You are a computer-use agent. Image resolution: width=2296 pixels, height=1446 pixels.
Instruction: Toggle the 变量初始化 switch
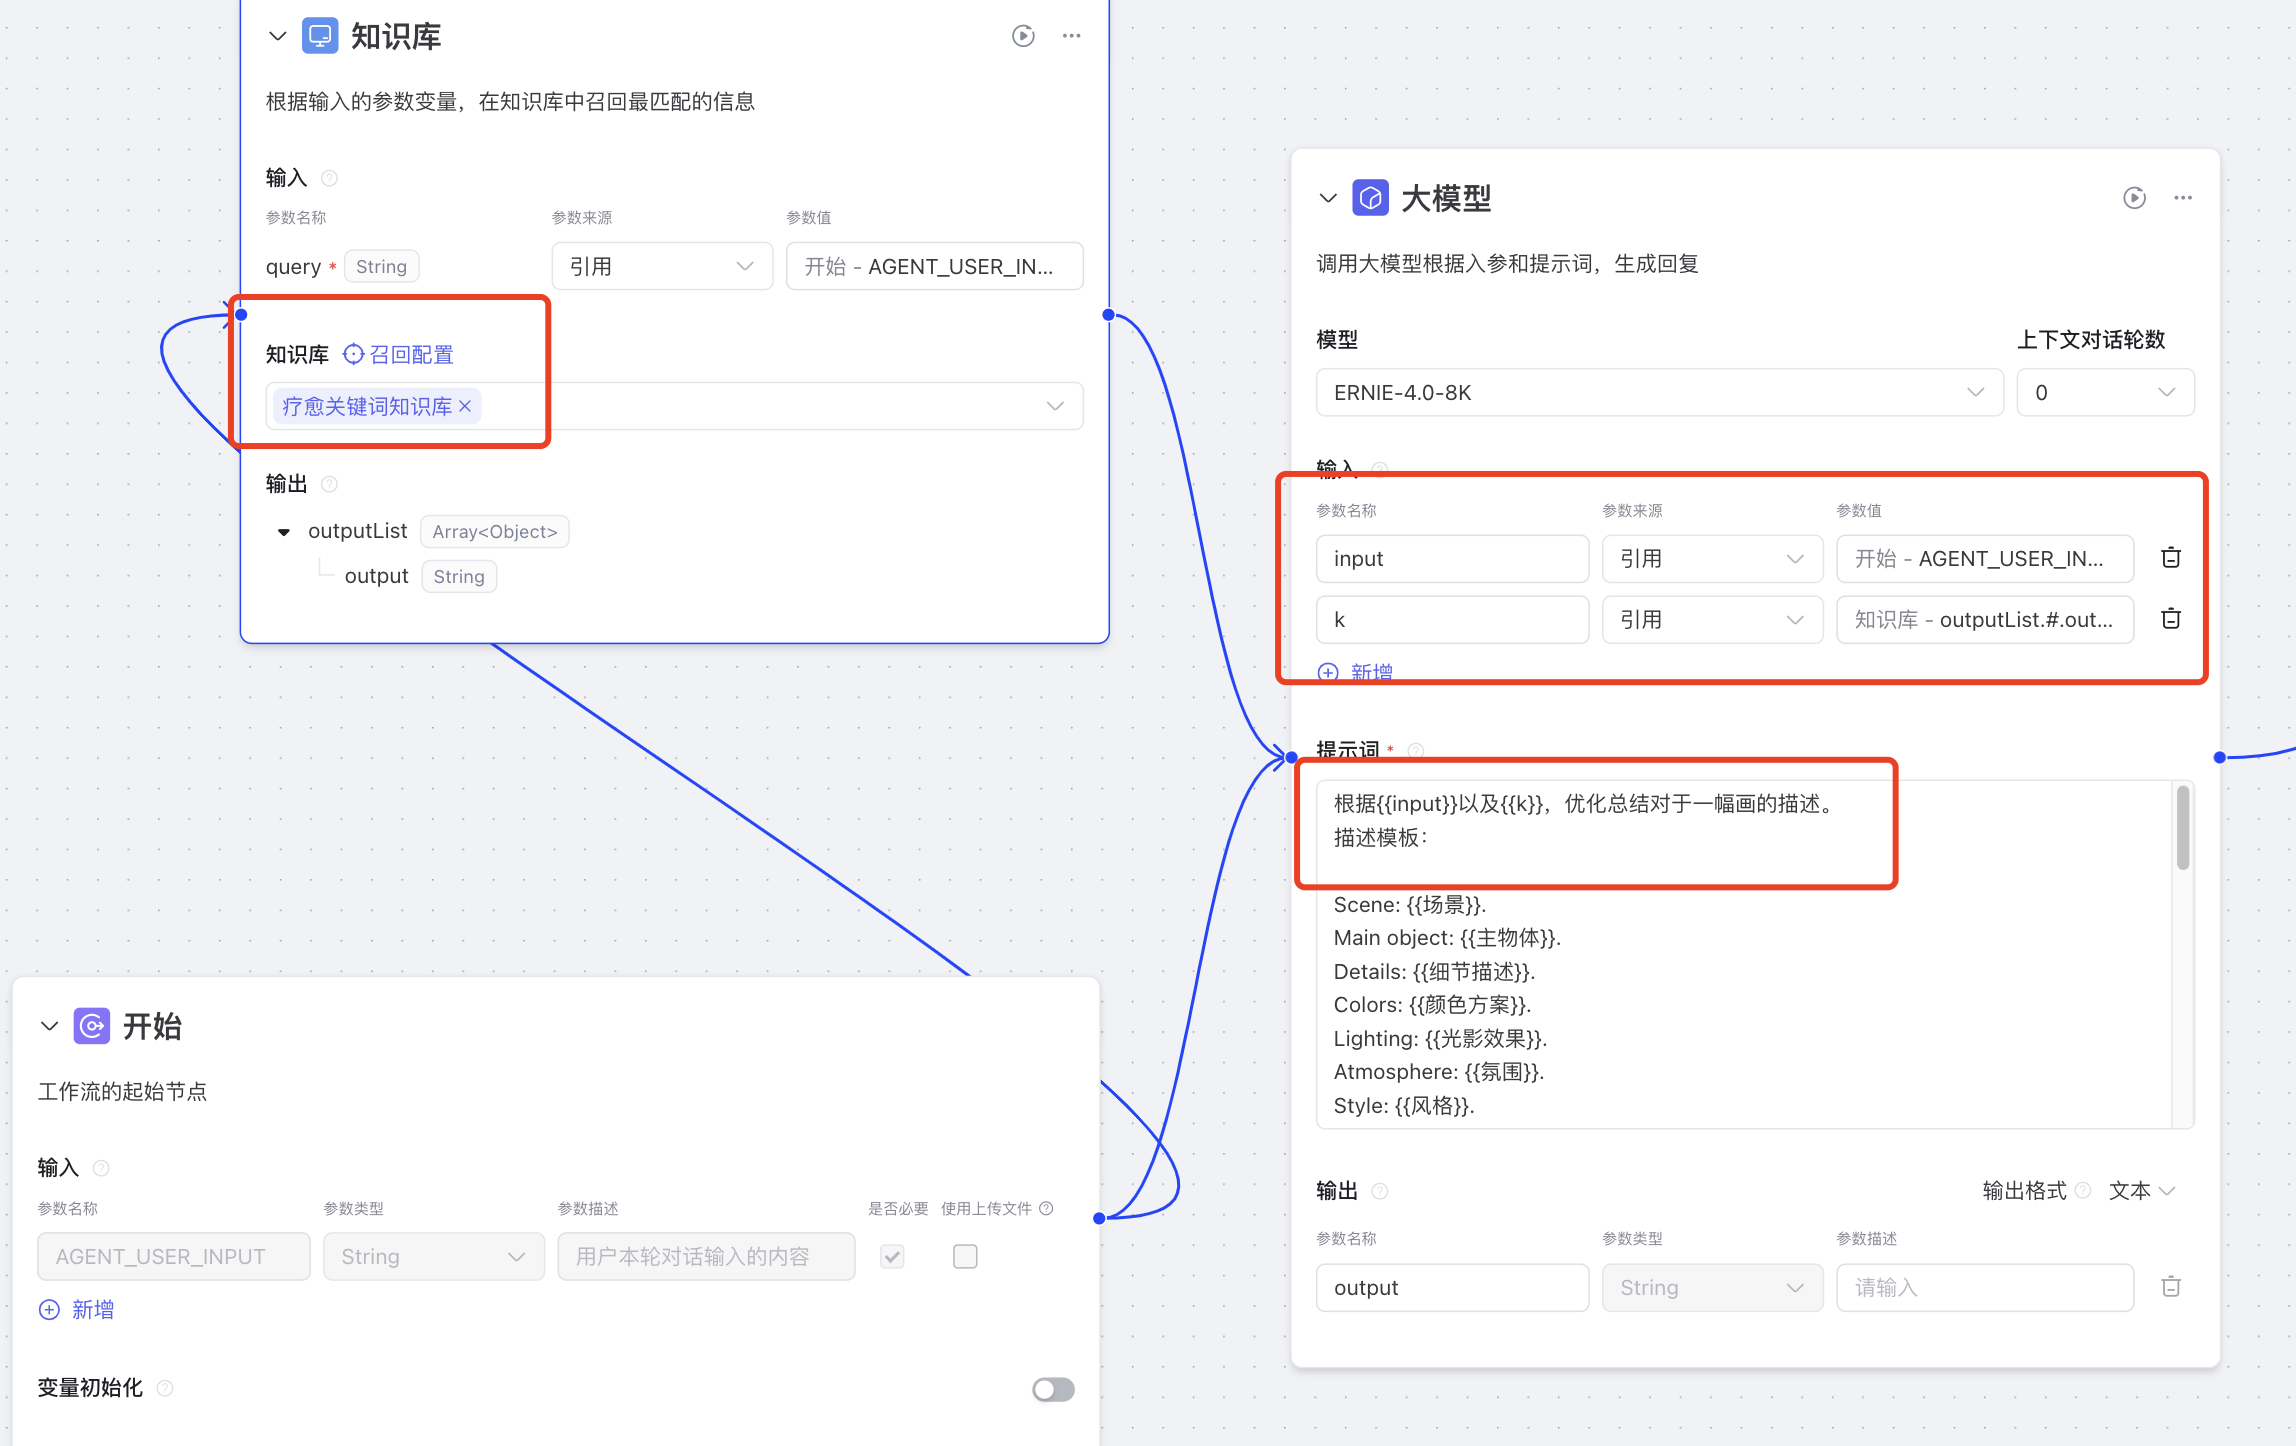point(1052,1389)
